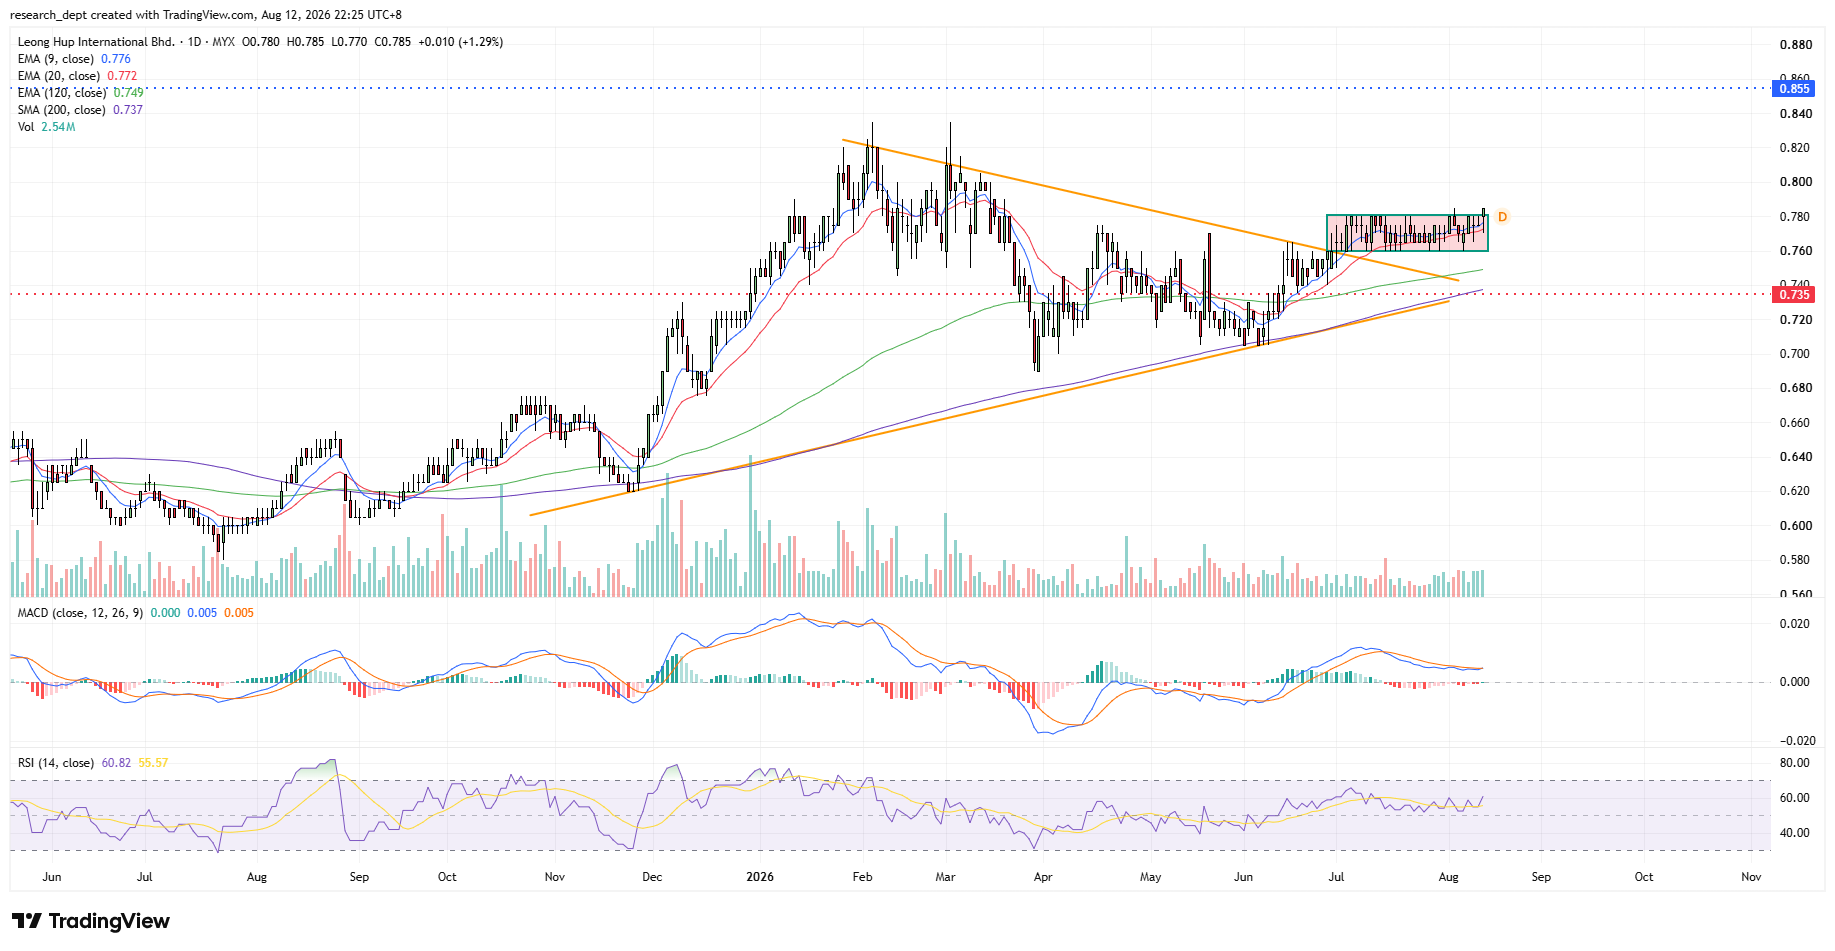The width and height of the screenshot is (1835, 951).
Task: Click 0.720 on the price axis
Action: tap(1796, 320)
